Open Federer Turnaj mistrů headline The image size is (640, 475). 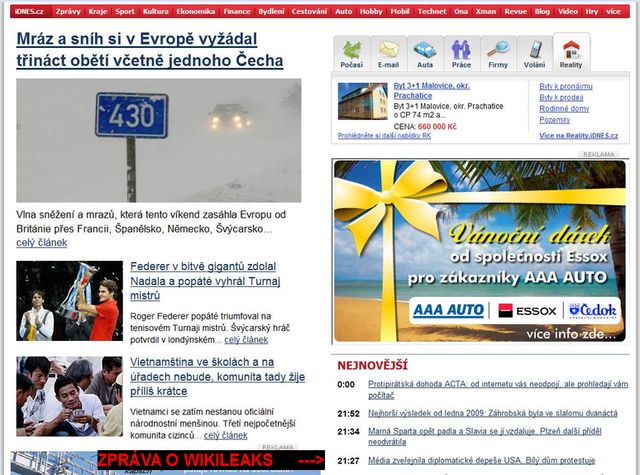click(x=205, y=281)
